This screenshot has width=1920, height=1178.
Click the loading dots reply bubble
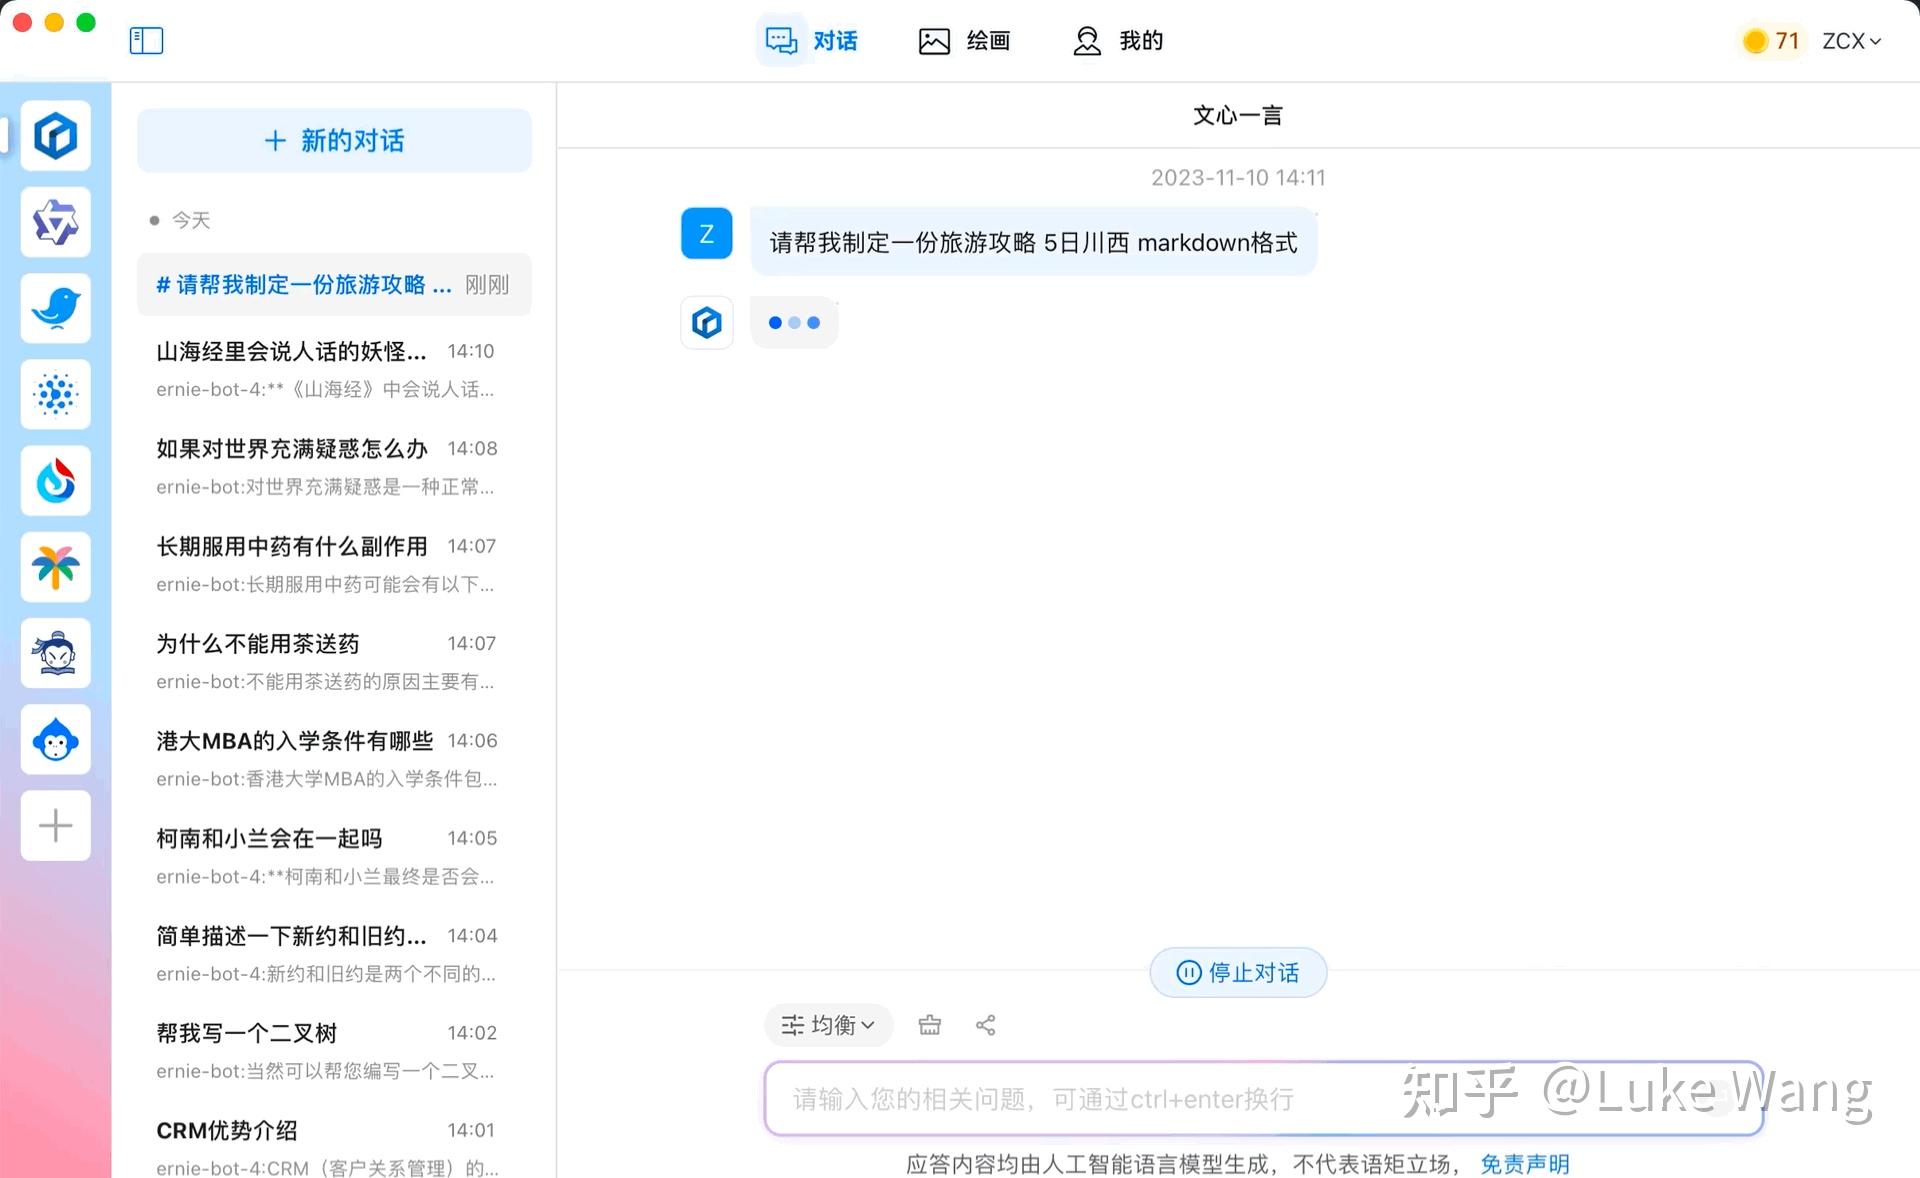794,322
